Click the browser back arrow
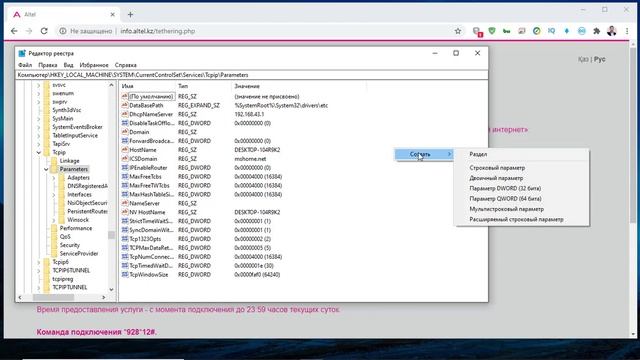Image resolution: width=640 pixels, height=360 pixels. coord(14,31)
